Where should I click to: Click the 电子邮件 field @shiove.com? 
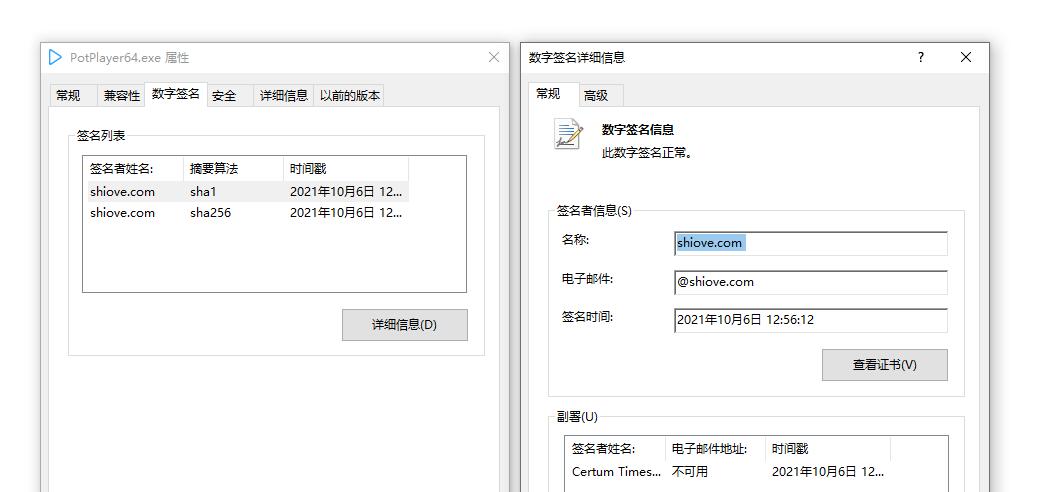click(x=811, y=282)
